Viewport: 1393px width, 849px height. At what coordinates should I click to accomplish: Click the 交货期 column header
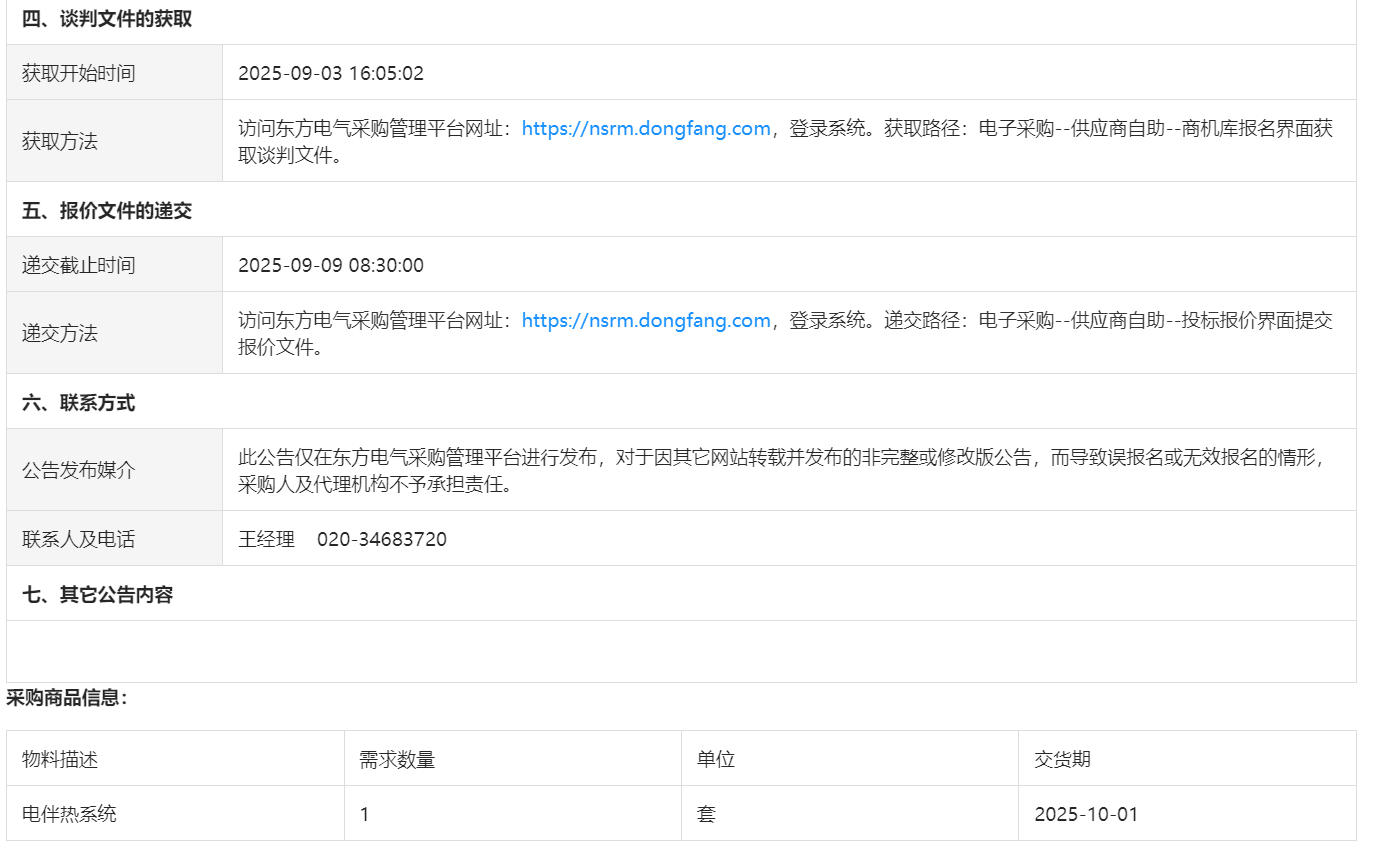1062,759
